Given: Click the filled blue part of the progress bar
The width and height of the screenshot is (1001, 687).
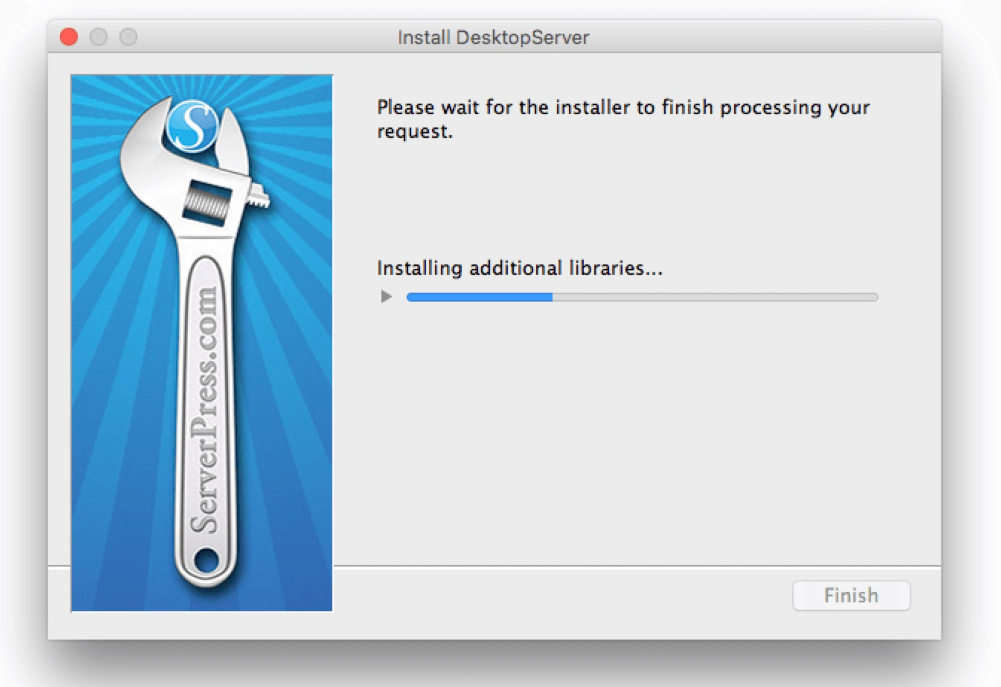Looking at the screenshot, I should (479, 297).
